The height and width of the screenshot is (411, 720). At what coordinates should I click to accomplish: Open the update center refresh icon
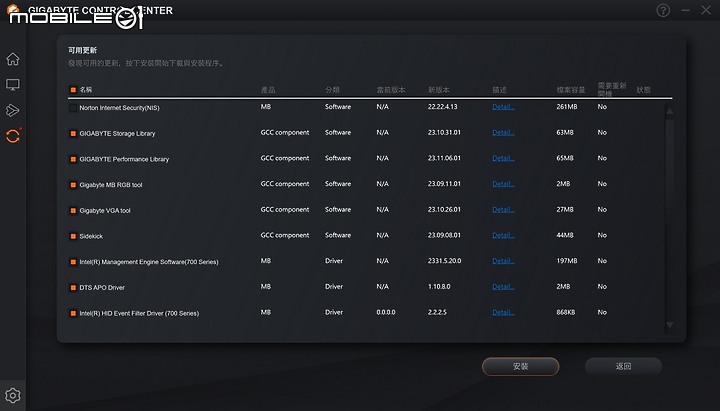[13, 136]
